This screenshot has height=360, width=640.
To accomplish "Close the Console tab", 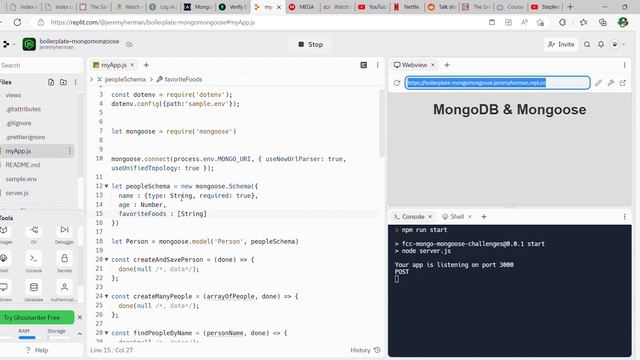I will [x=430, y=217].
